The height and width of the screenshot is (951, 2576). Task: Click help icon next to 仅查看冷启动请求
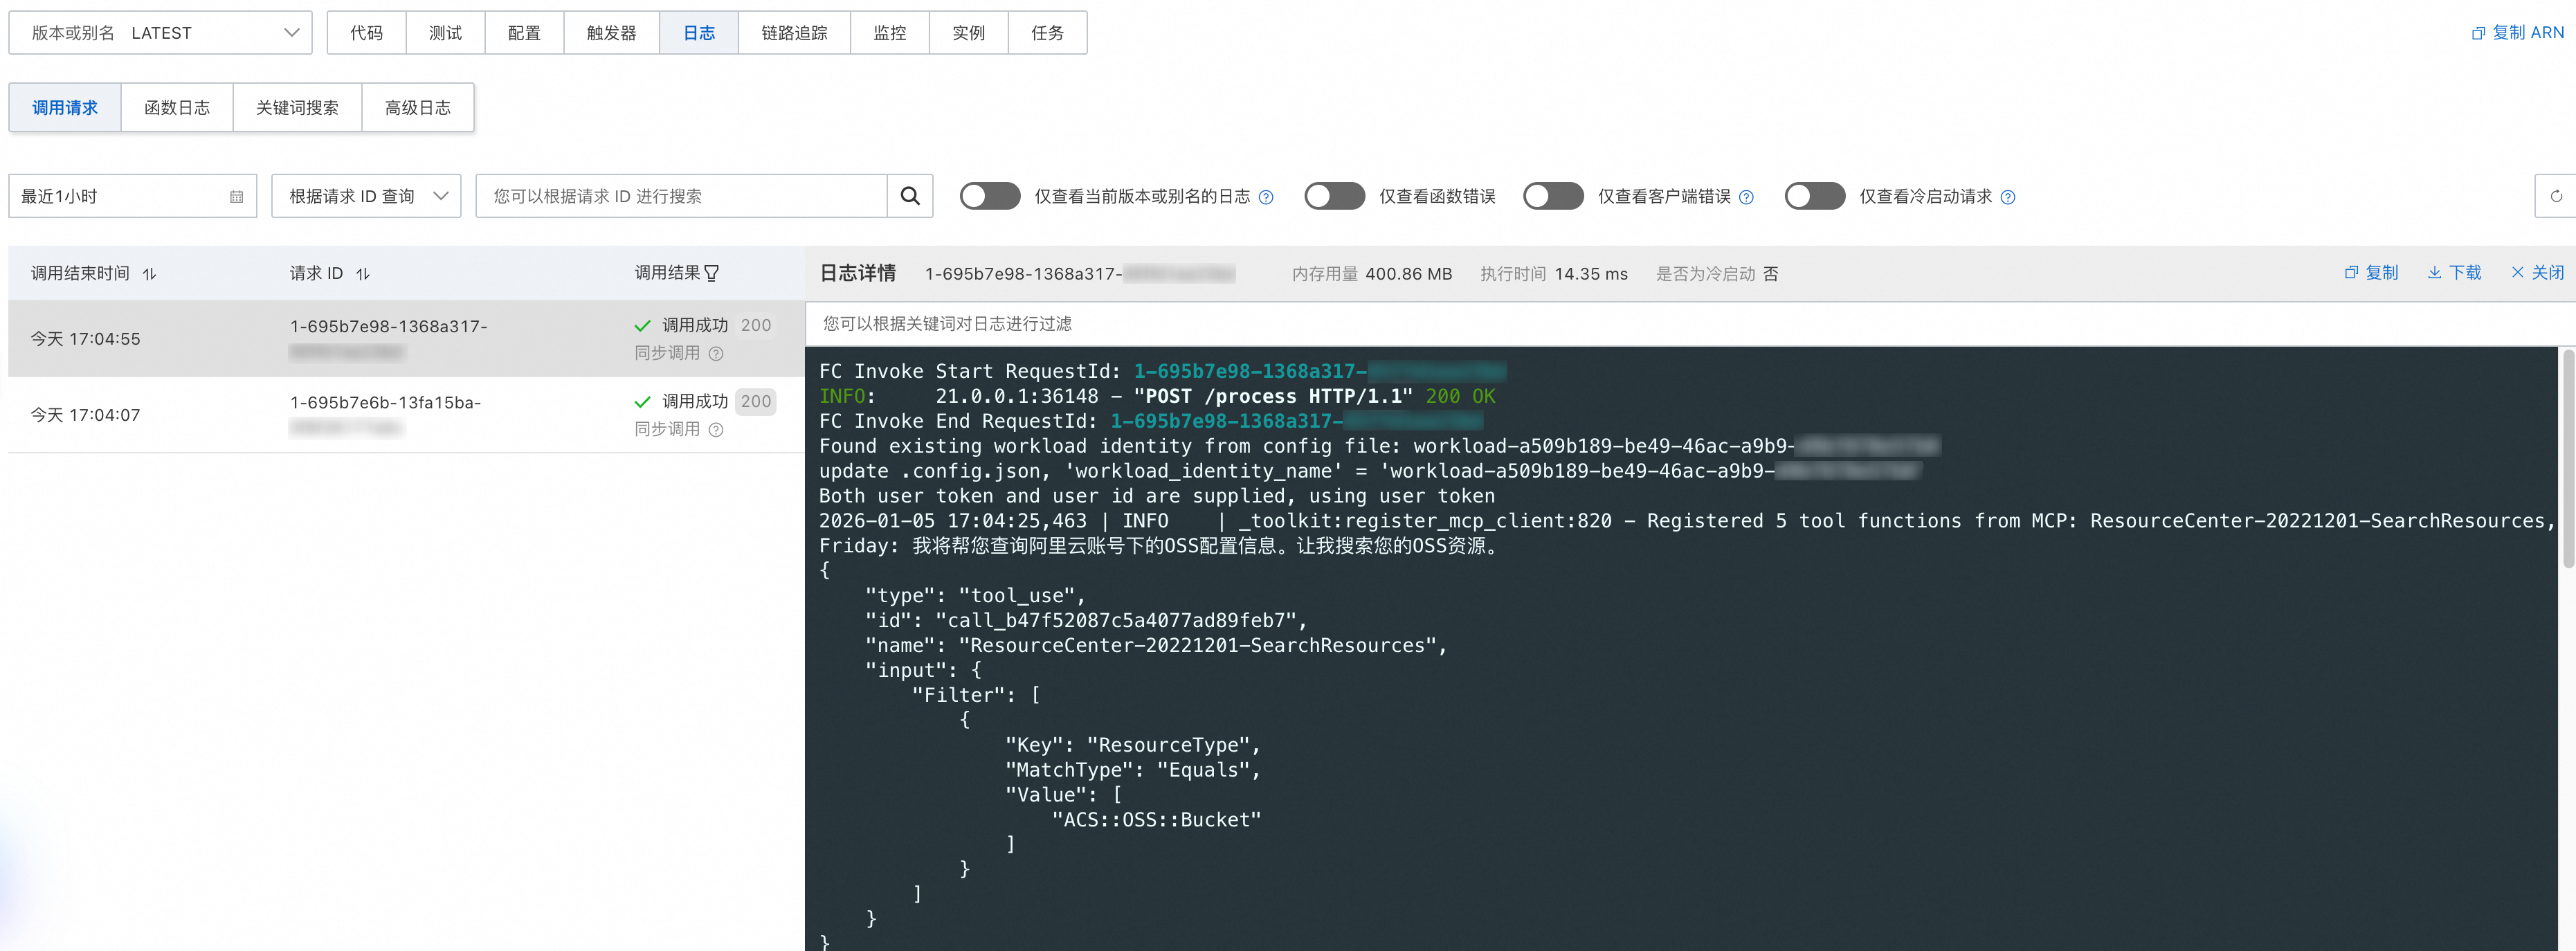2008,197
